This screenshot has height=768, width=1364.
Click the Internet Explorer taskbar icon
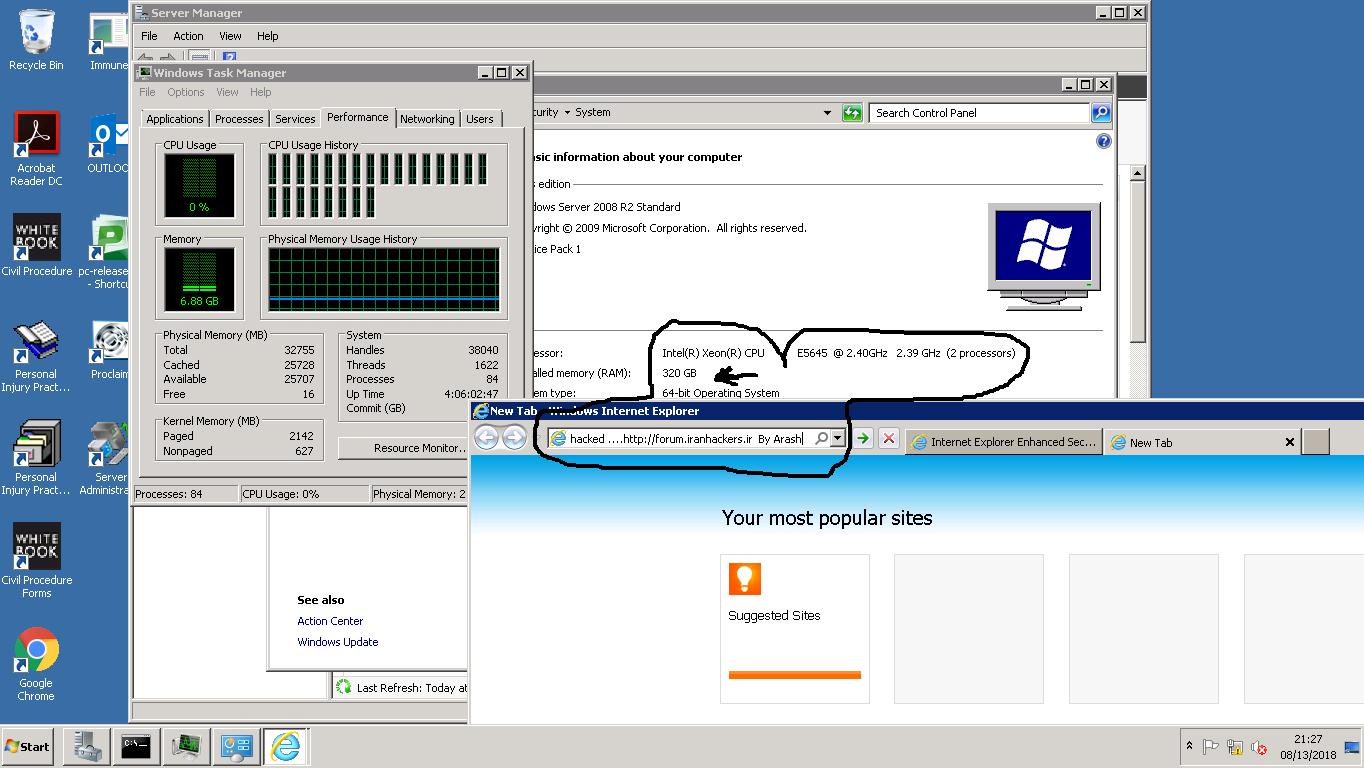pyautogui.click(x=285, y=746)
